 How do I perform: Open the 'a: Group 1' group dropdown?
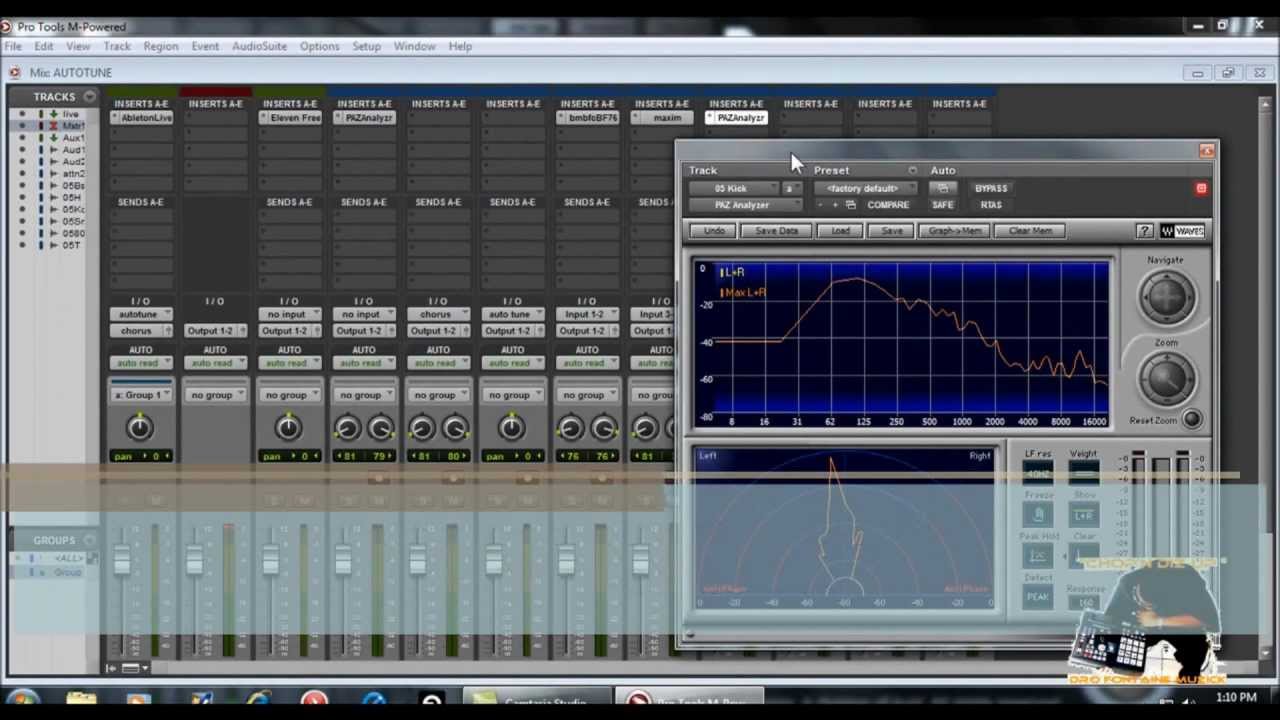point(141,395)
